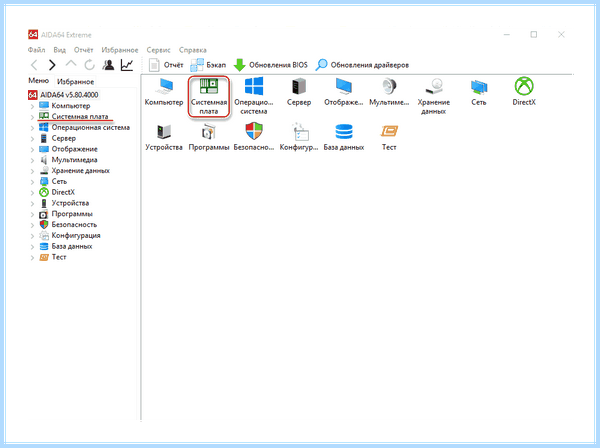The height and width of the screenshot is (448, 600).
Task: Select Системная плата in the sidebar tree
Action: 74,116
